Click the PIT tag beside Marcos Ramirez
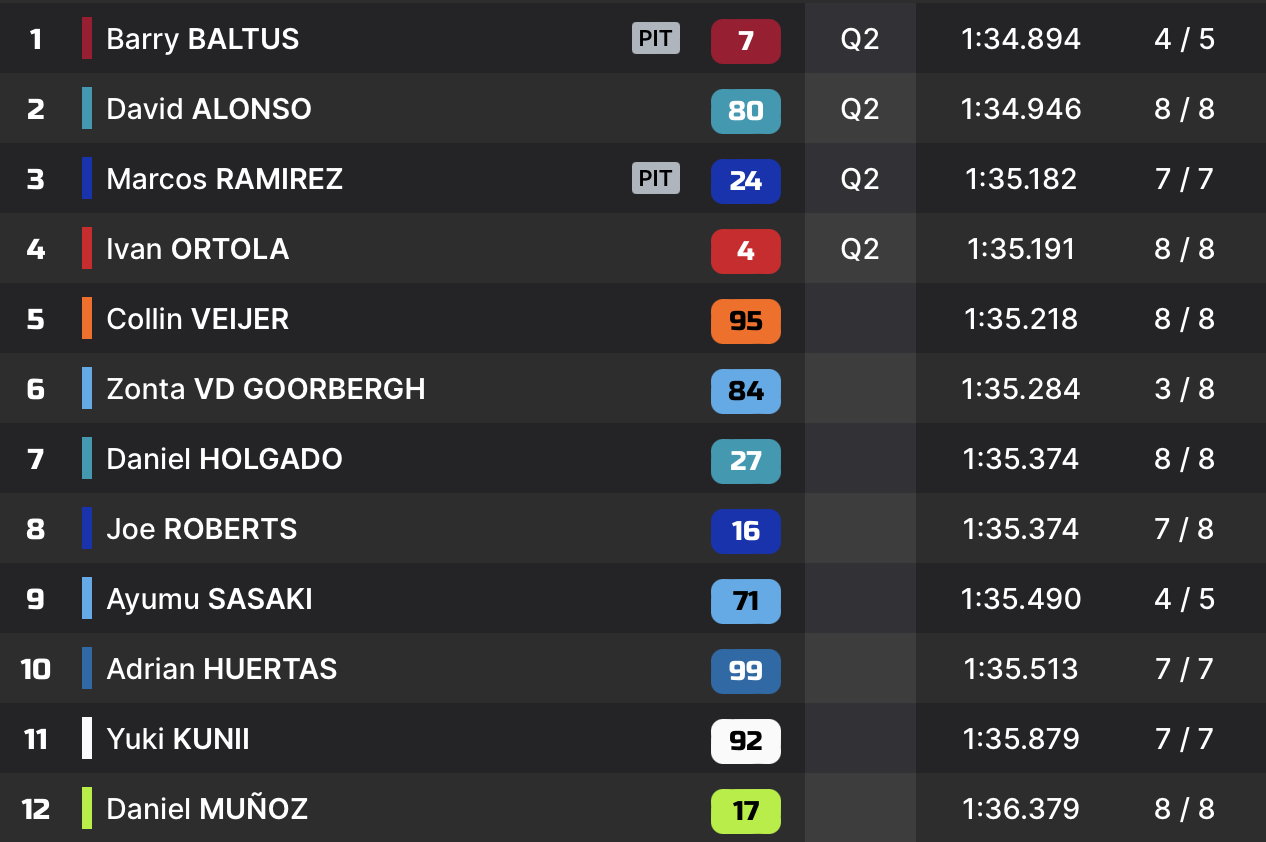 [x=655, y=179]
